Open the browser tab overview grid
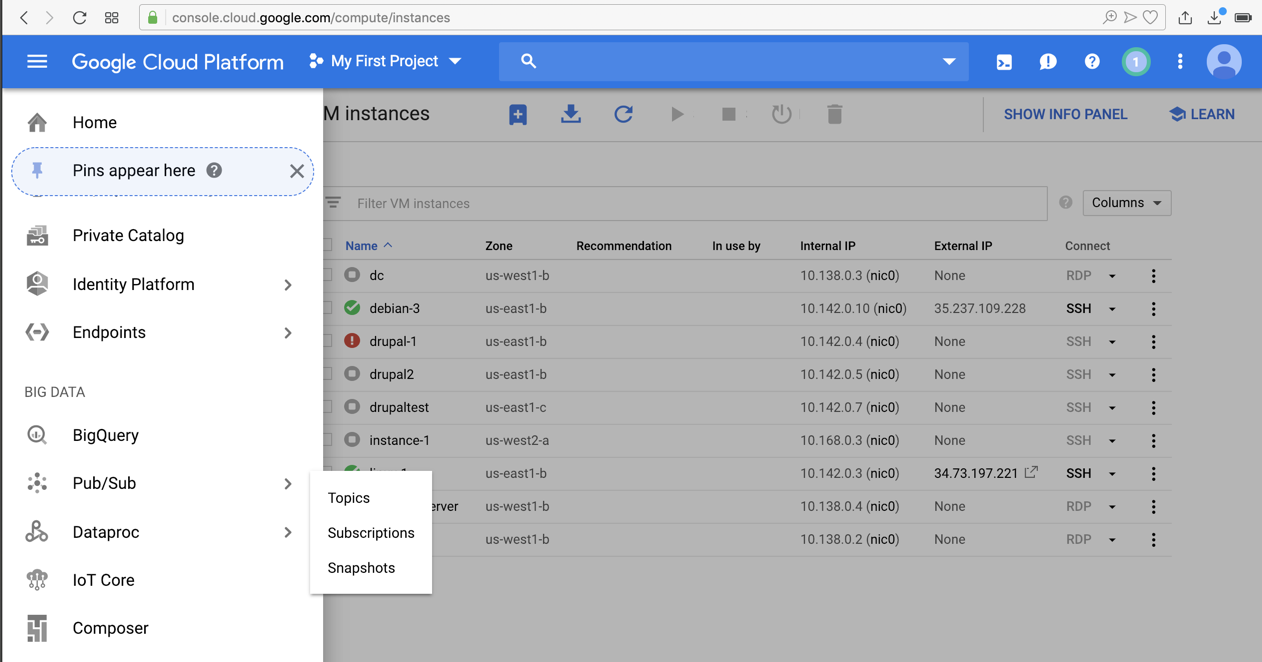Viewport: 1262px width, 662px height. 112,17
